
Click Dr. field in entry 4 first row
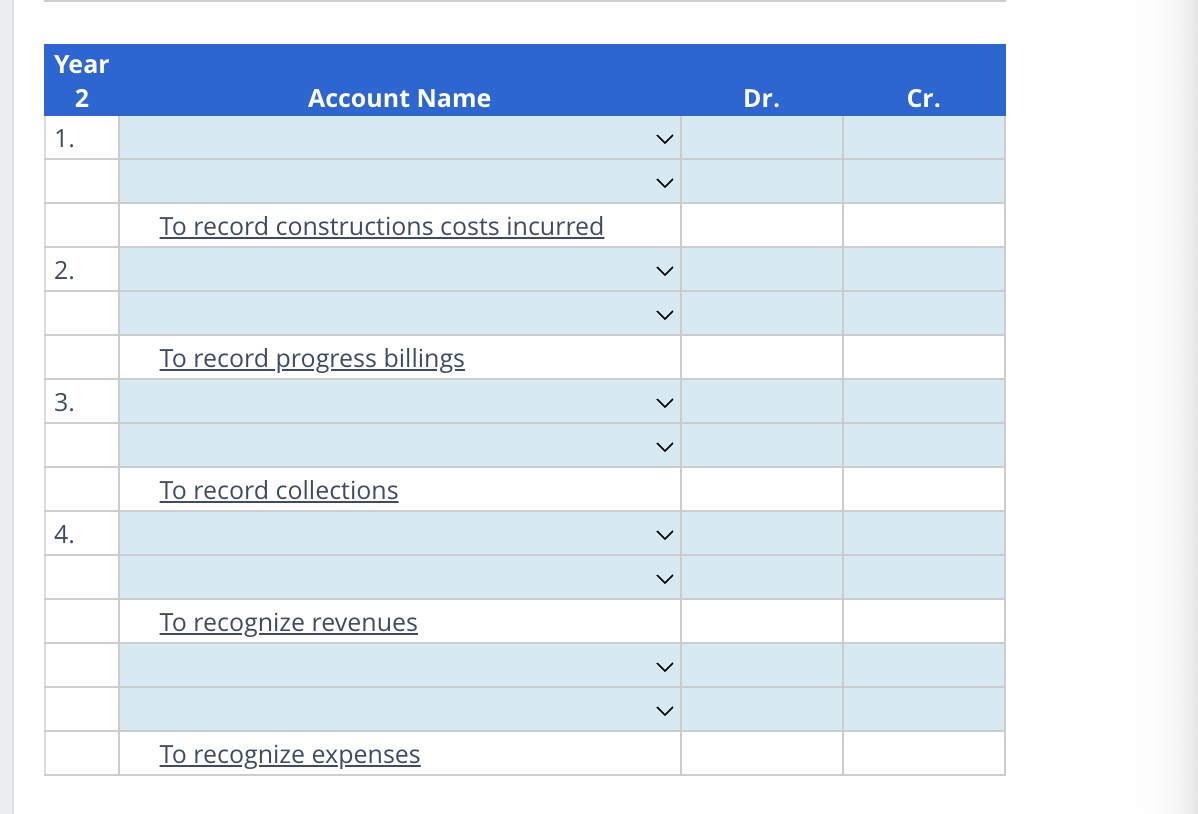(762, 534)
